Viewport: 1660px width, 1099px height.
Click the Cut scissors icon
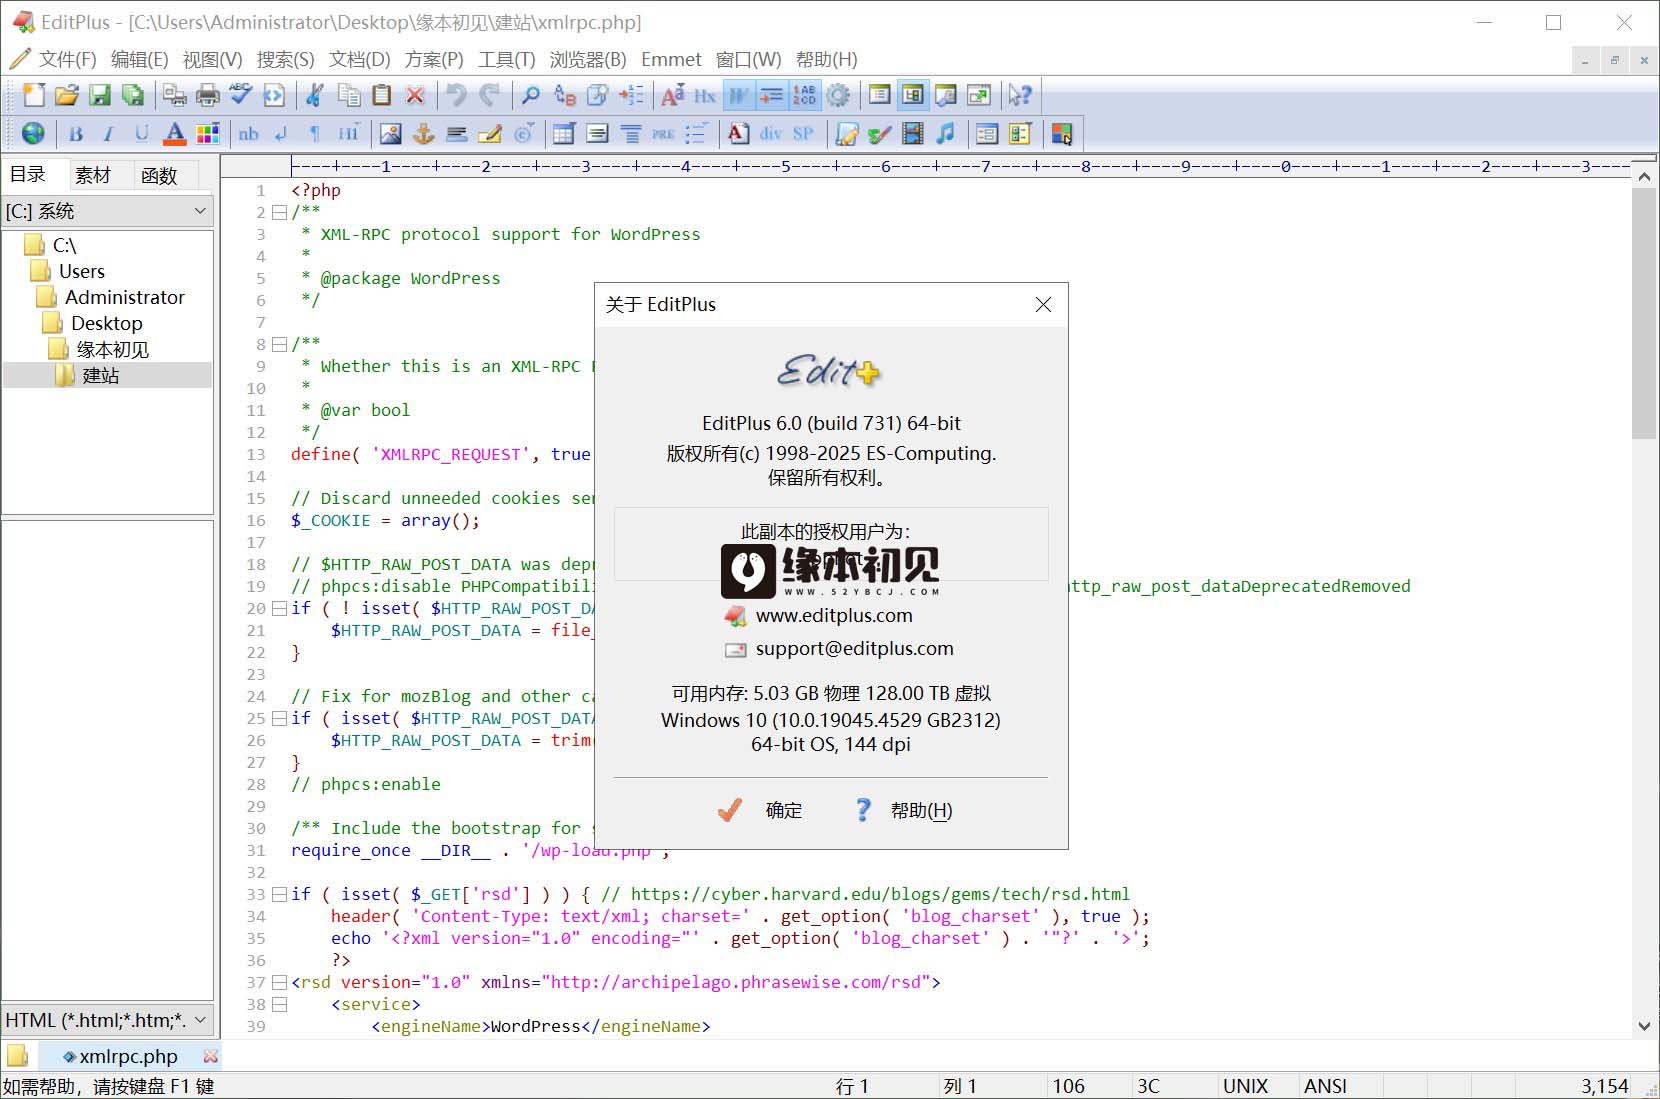click(315, 95)
